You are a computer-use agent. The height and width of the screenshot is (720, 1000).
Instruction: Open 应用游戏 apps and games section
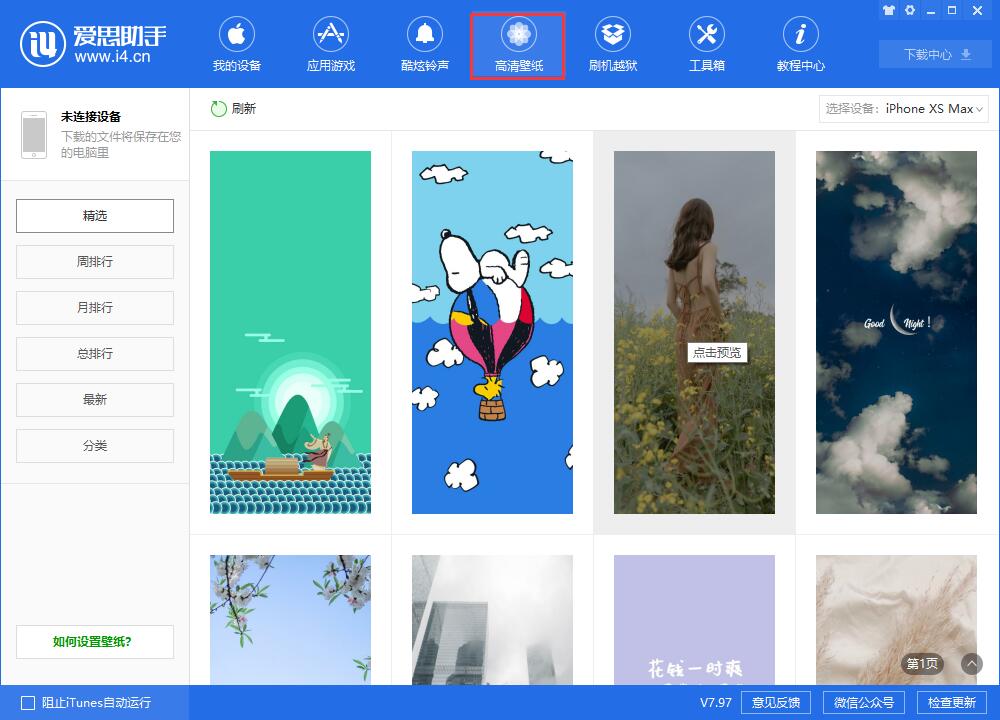click(330, 36)
